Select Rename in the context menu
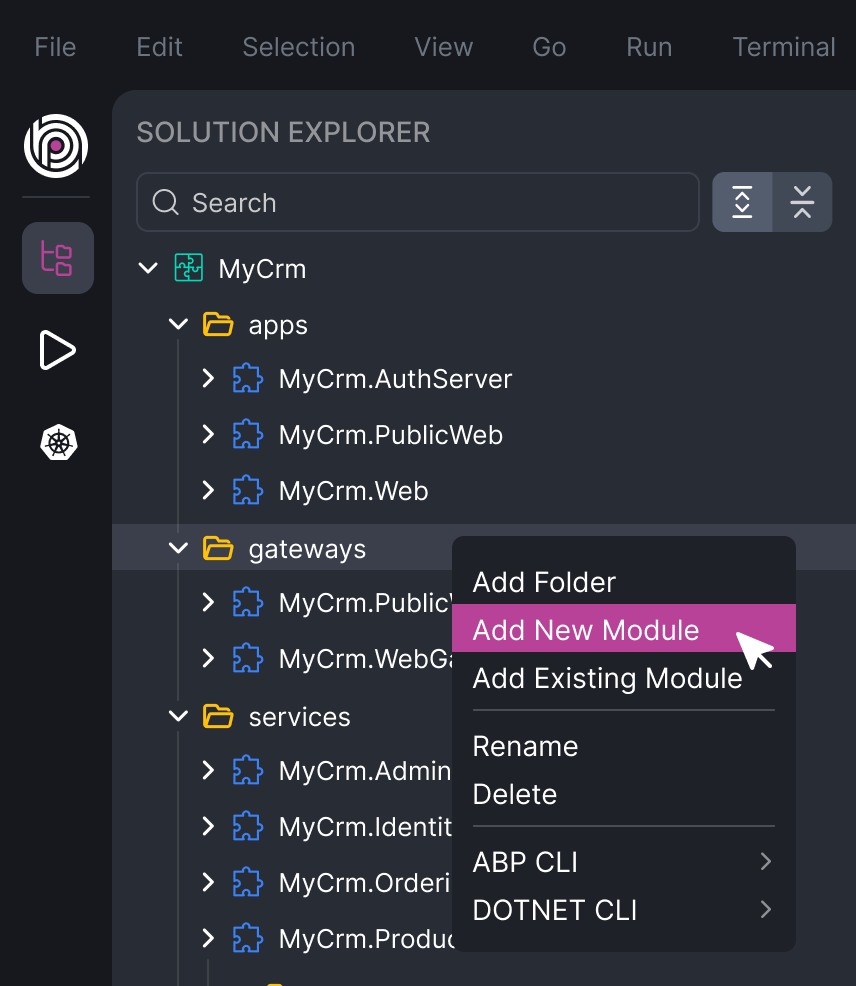The height and width of the screenshot is (986, 856). (624, 746)
